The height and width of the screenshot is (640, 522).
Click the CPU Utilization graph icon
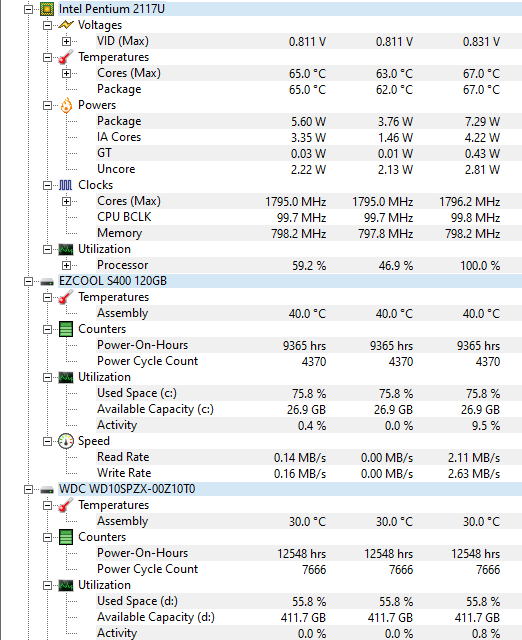pyautogui.click(x=66, y=249)
